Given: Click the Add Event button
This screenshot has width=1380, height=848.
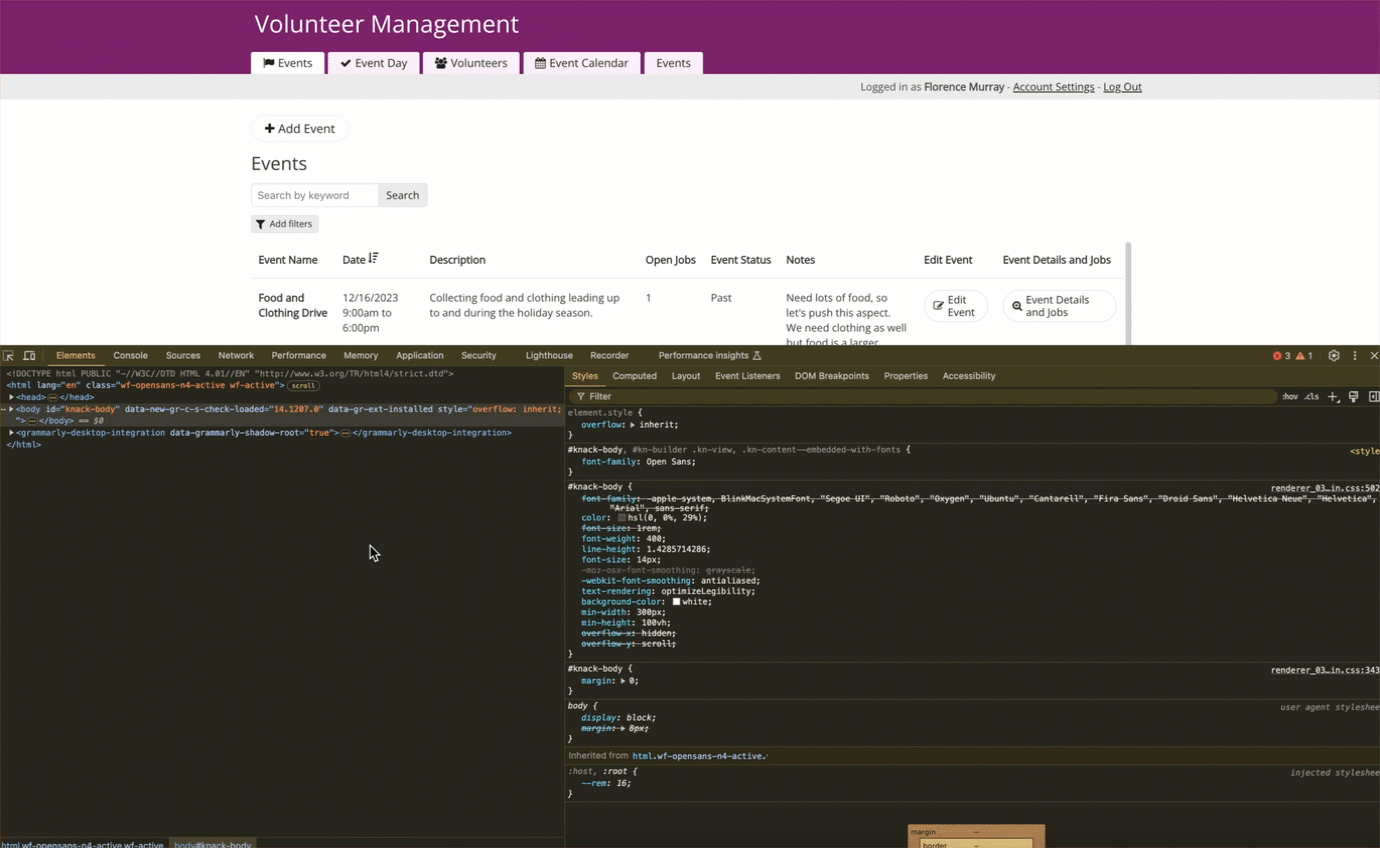Looking at the screenshot, I should coord(299,128).
